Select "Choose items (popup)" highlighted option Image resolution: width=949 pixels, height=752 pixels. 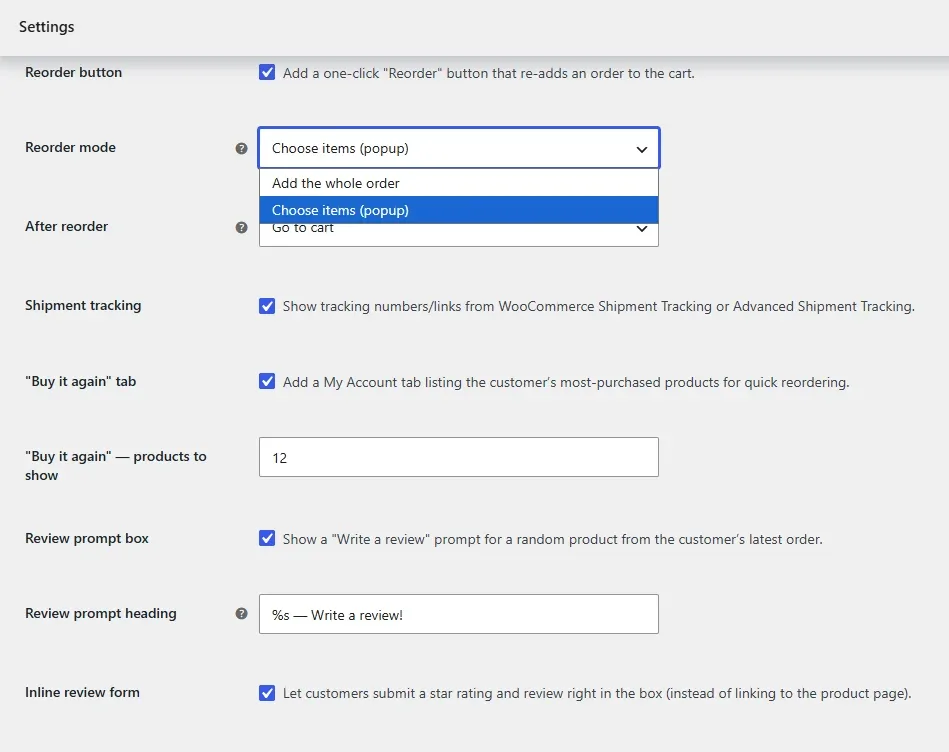[x=459, y=210]
